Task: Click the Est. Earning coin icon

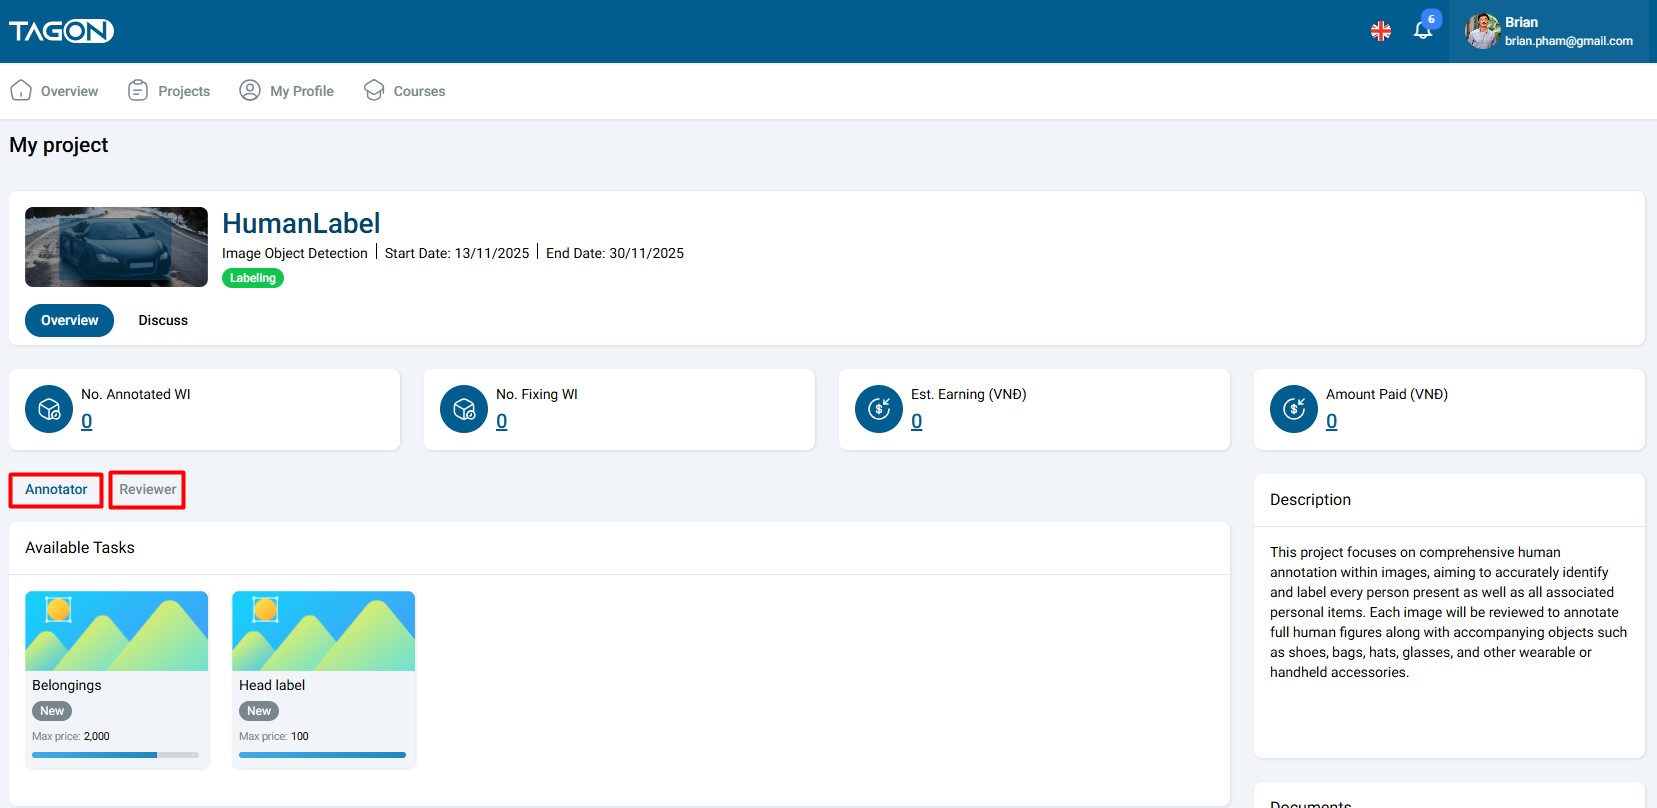Action: point(879,409)
